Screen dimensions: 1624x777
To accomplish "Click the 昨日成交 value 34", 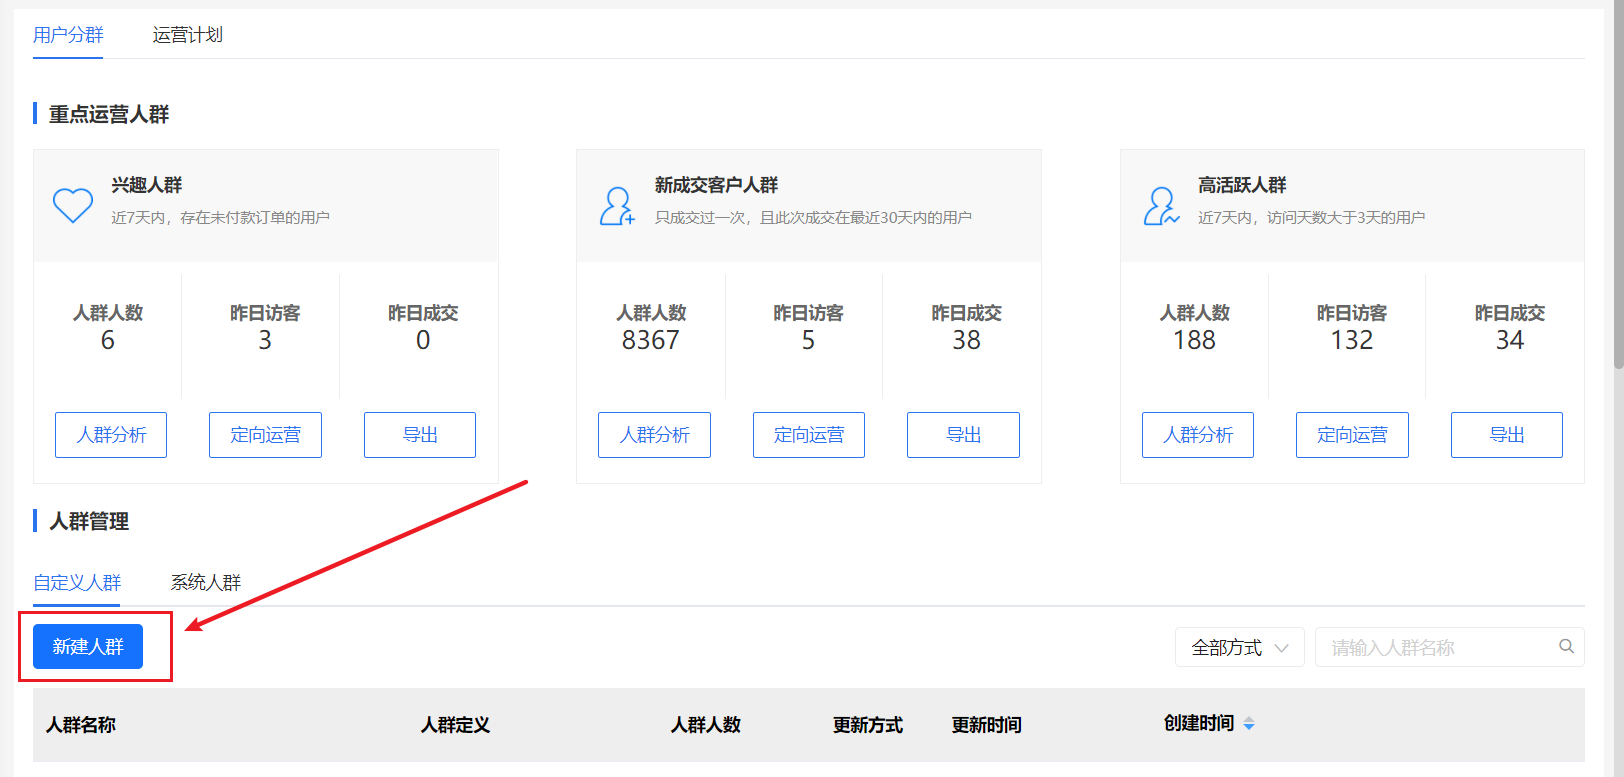I will click(1510, 340).
